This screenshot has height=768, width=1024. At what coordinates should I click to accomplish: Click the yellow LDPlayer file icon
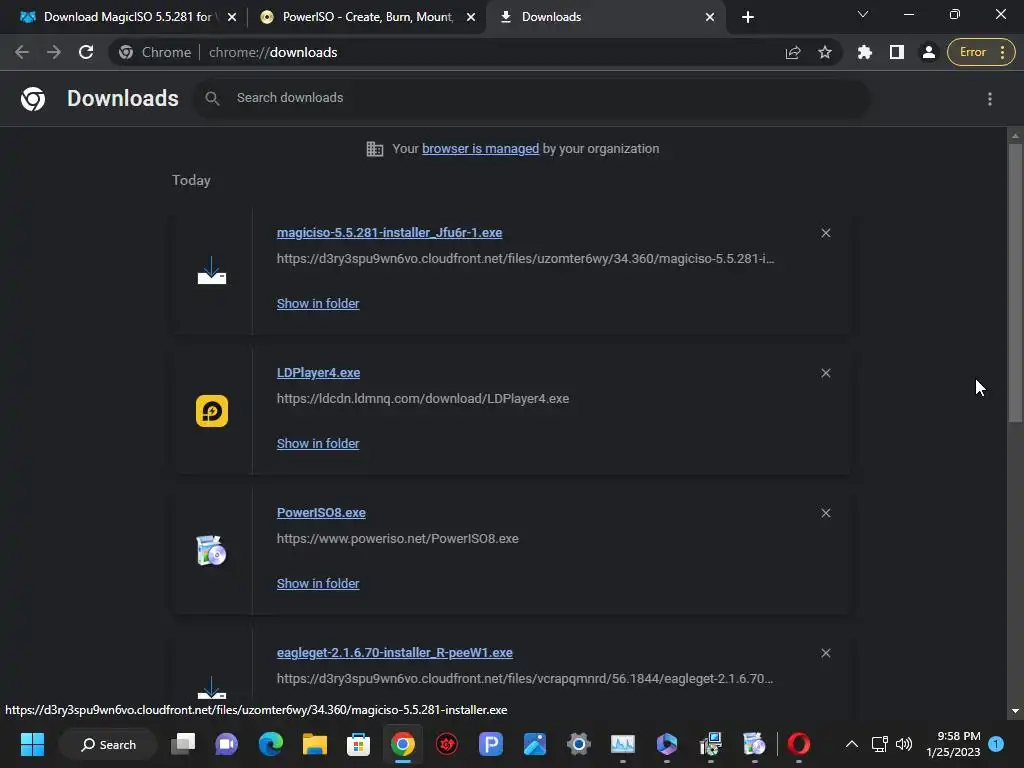[212, 411]
